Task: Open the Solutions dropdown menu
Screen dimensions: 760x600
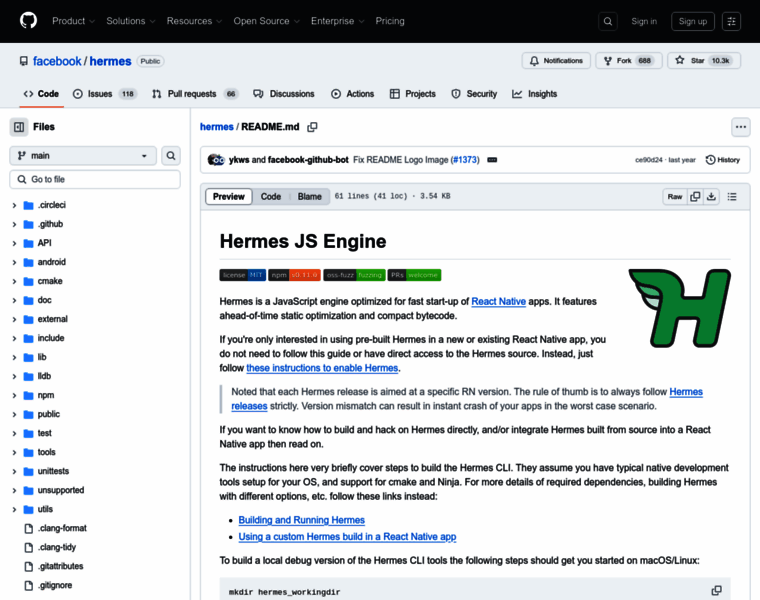Action: [131, 21]
